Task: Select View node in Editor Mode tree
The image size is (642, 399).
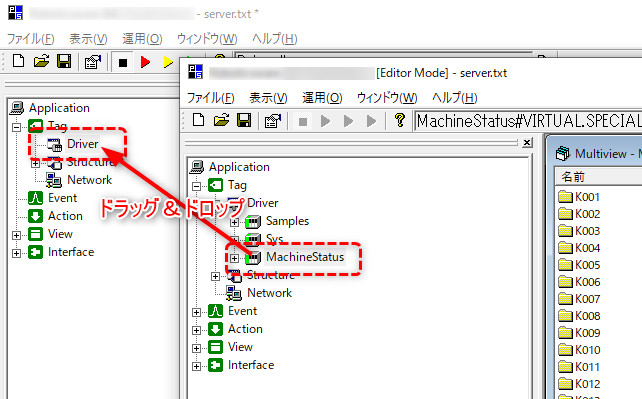Action: click(x=240, y=347)
